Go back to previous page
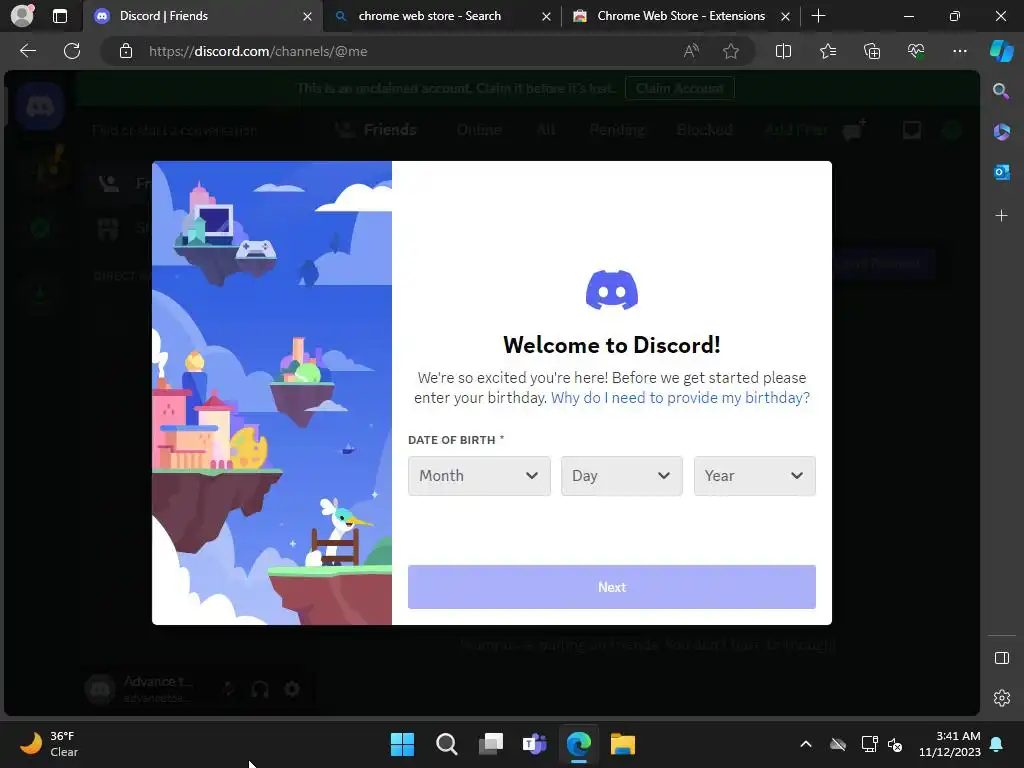1024x768 pixels. coord(28,51)
